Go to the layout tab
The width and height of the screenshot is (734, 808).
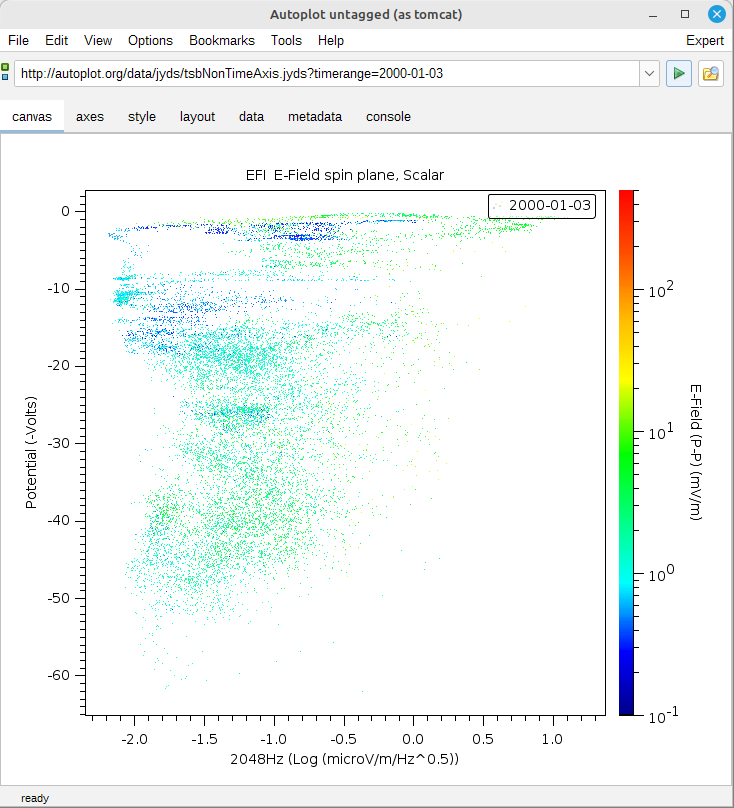coord(197,116)
